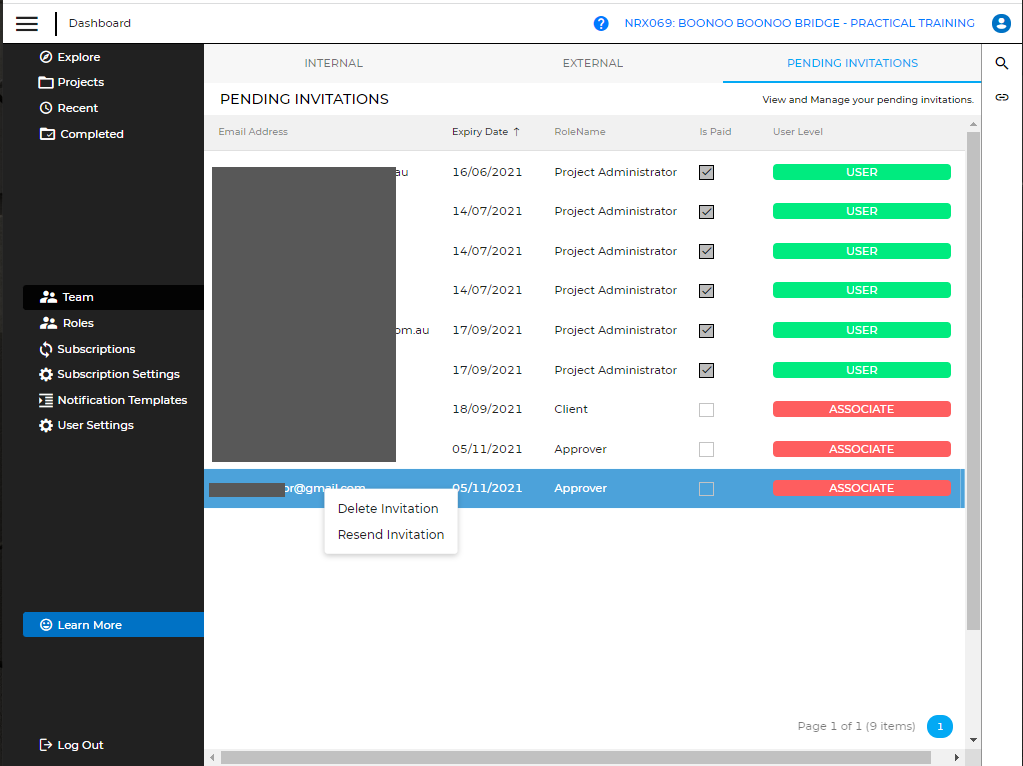
Task: Click the horizontal scrollbar left arrow
Action: pyautogui.click(x=212, y=758)
